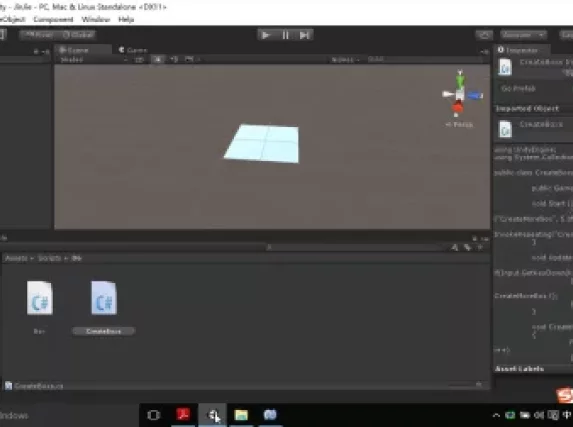This screenshot has width=573, height=427.
Task: Open the Shaded draw mode dropdown
Action: [94, 60]
